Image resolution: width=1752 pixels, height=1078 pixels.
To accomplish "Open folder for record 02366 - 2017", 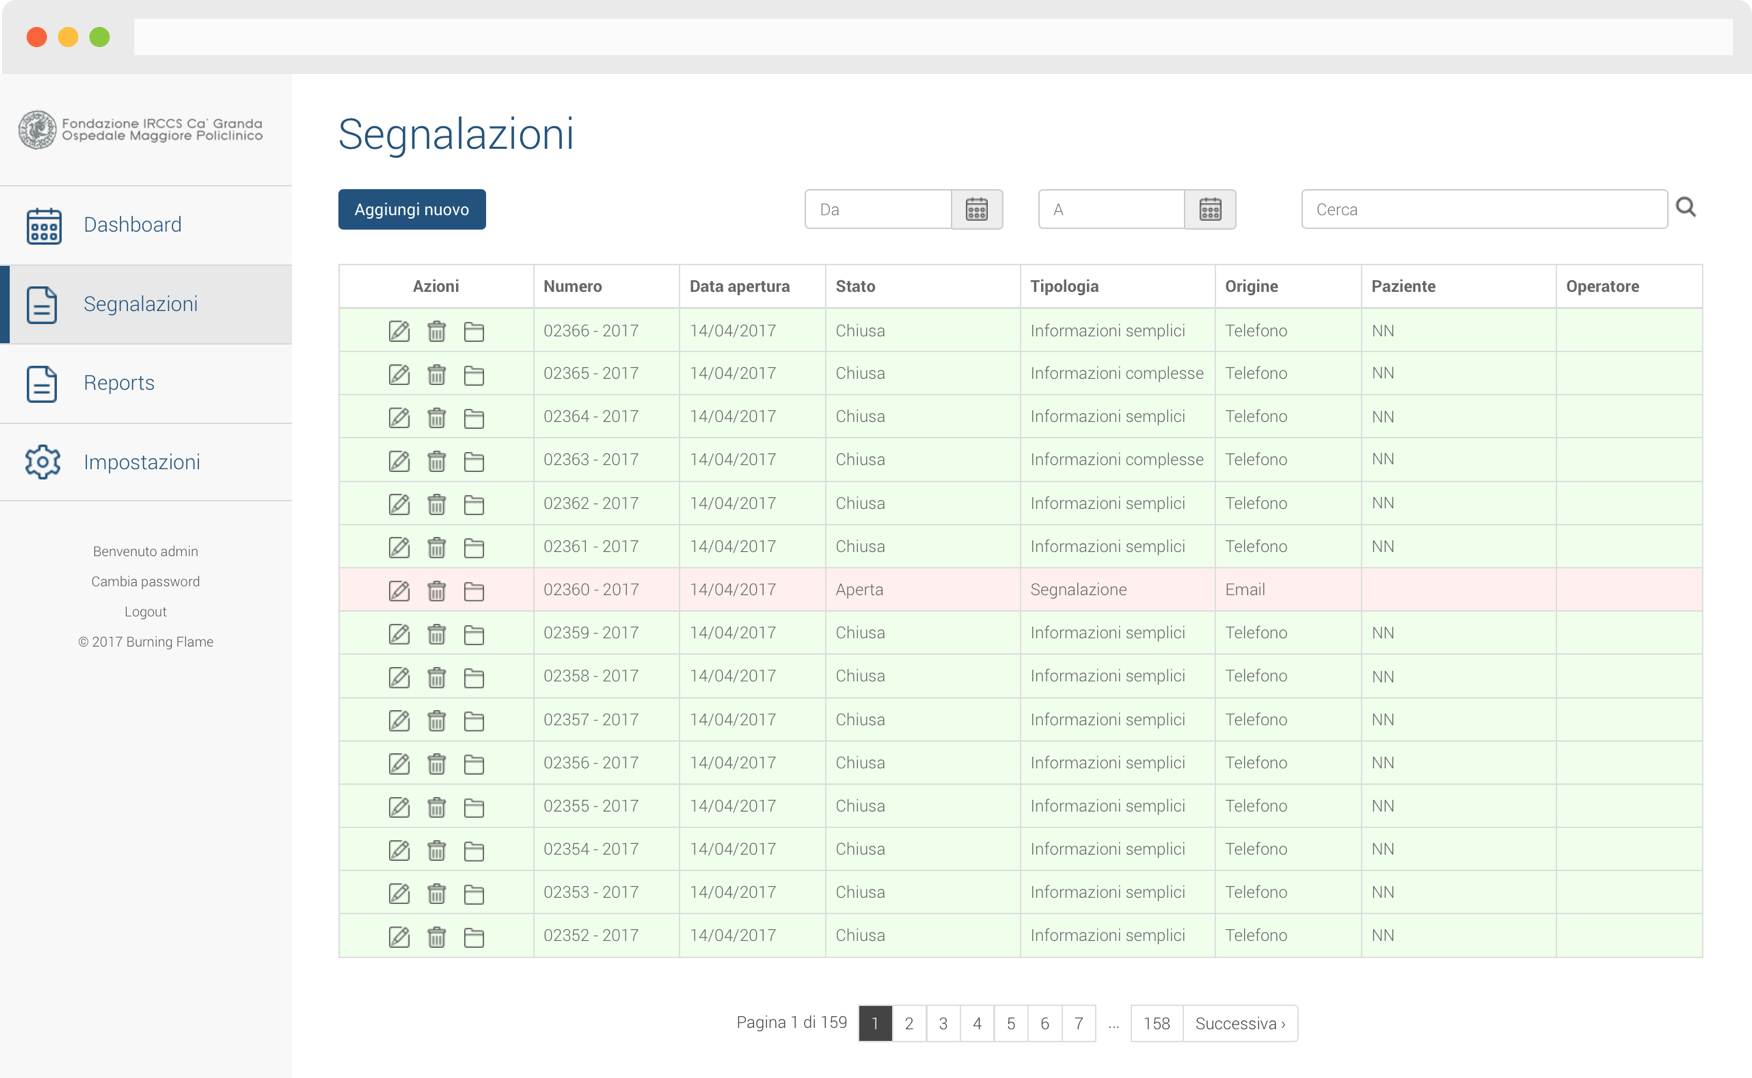I will pyautogui.click(x=474, y=331).
